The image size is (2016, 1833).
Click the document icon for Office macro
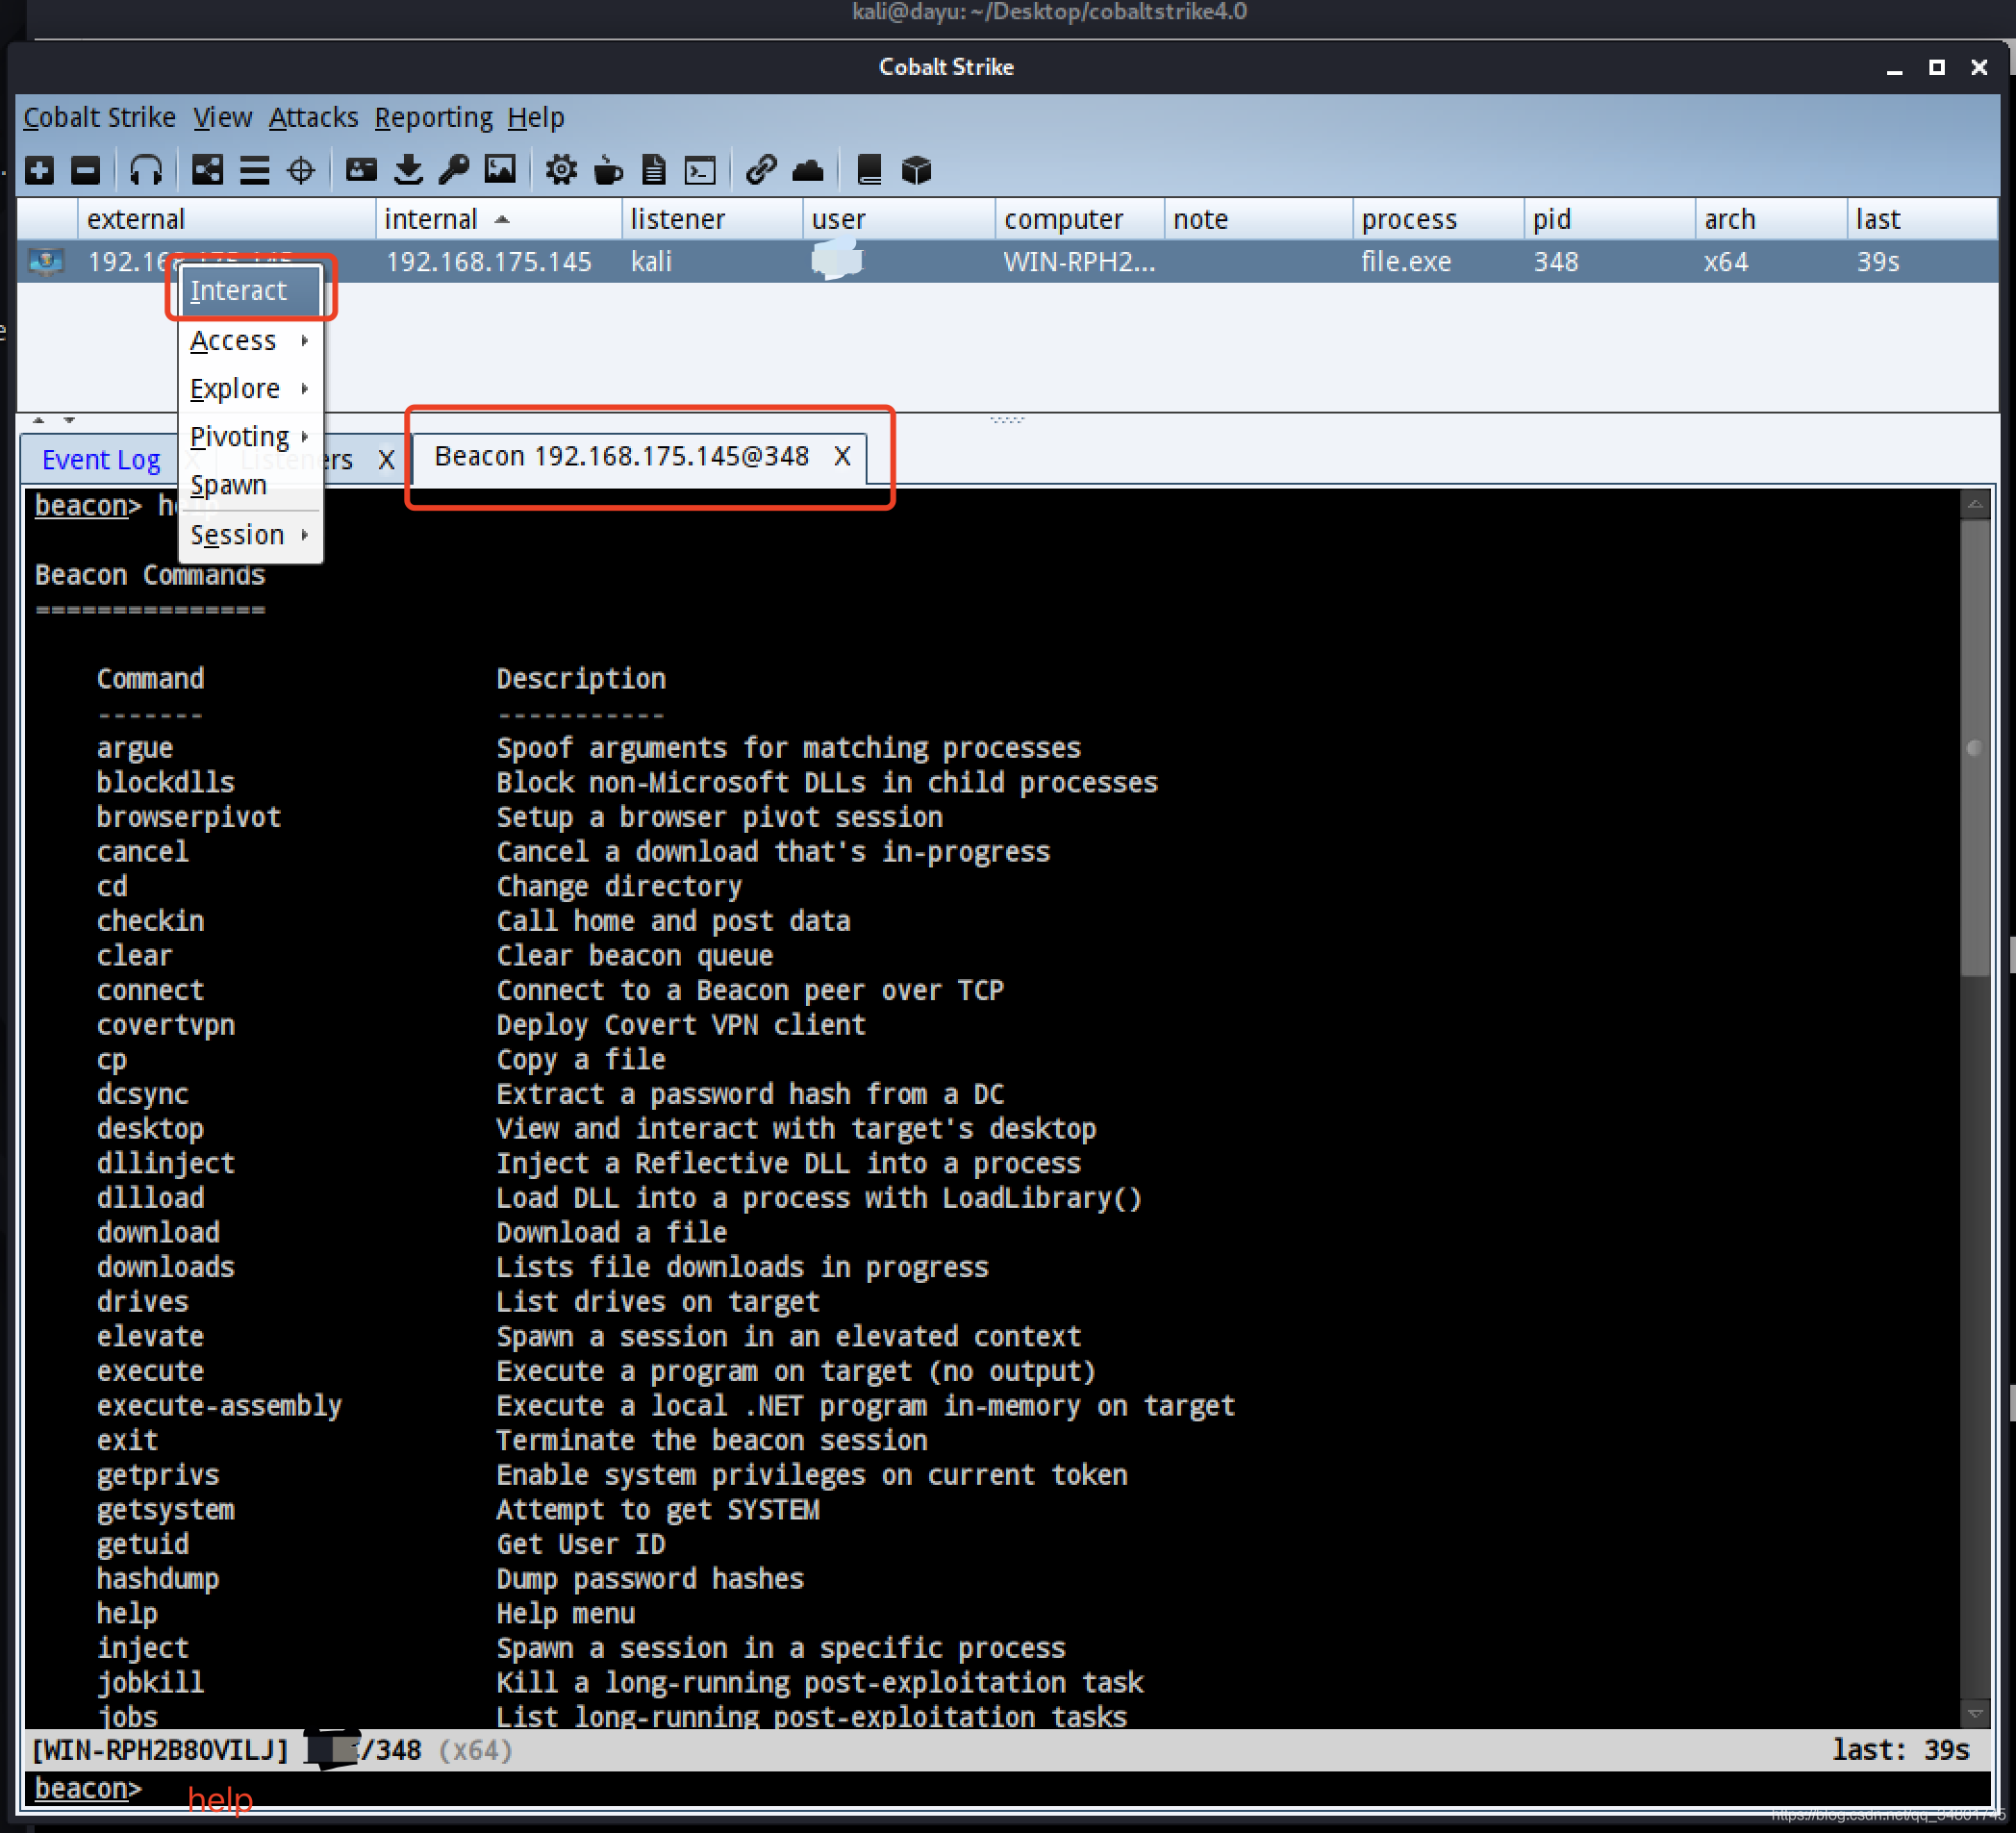[x=654, y=171]
